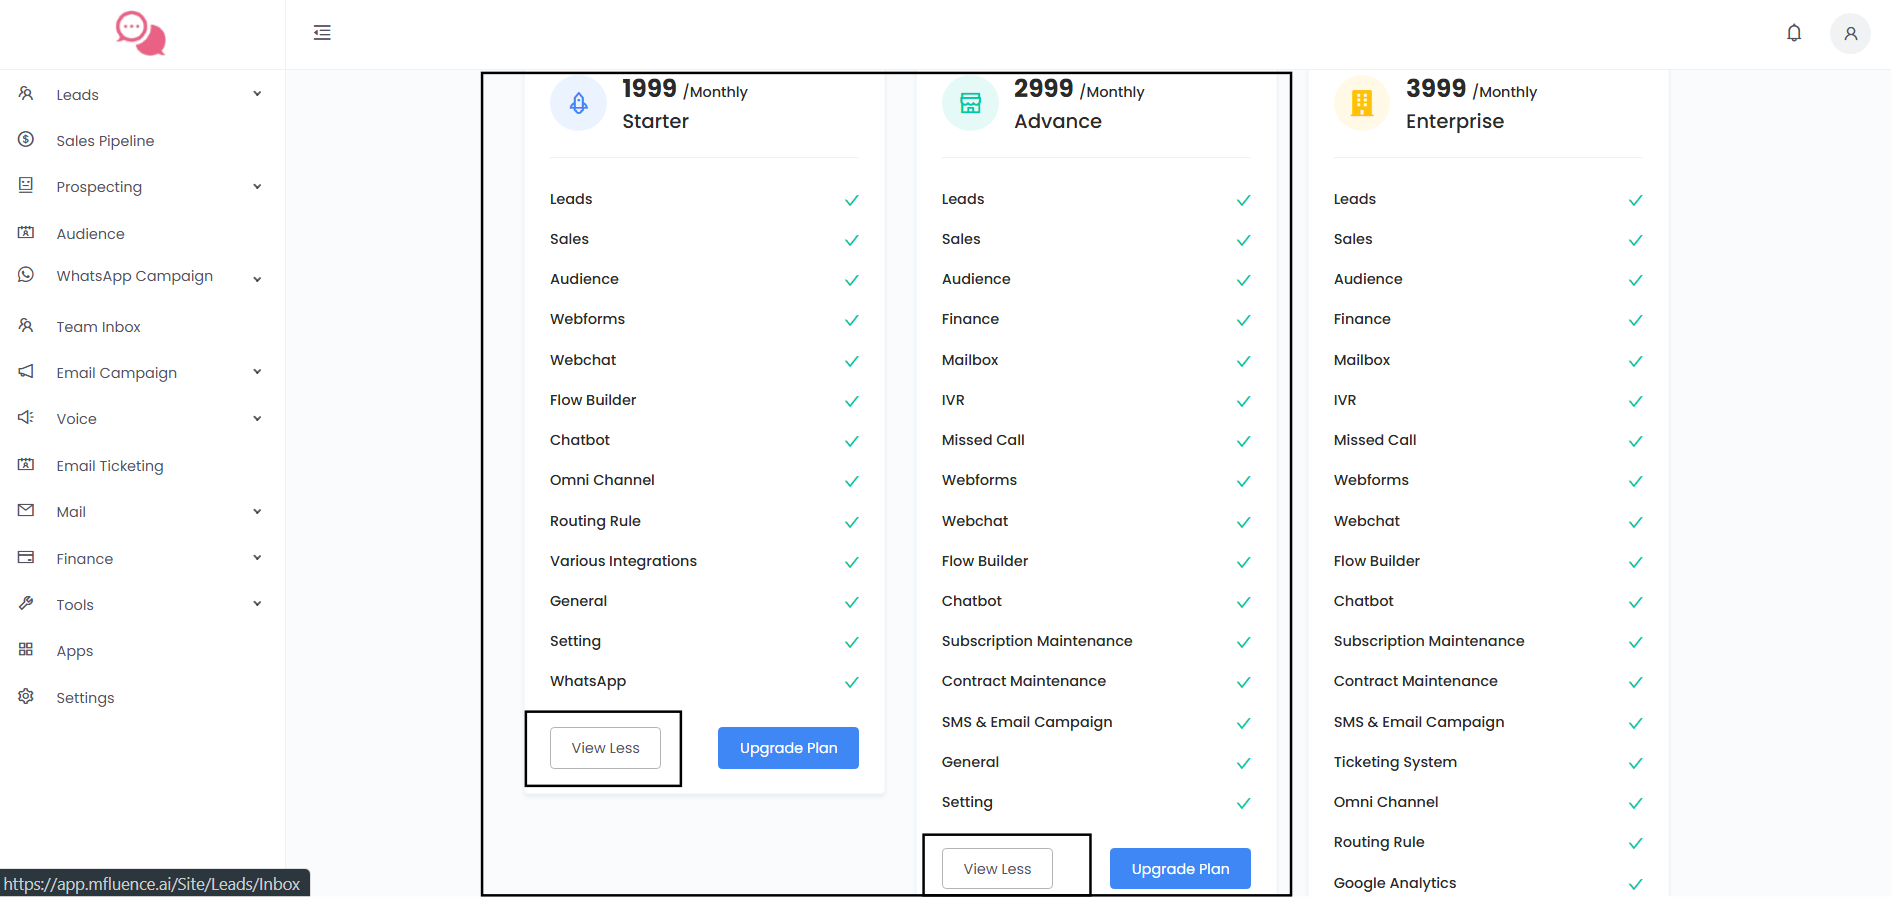Click Upgrade Plan for the Starter plan

(x=788, y=748)
